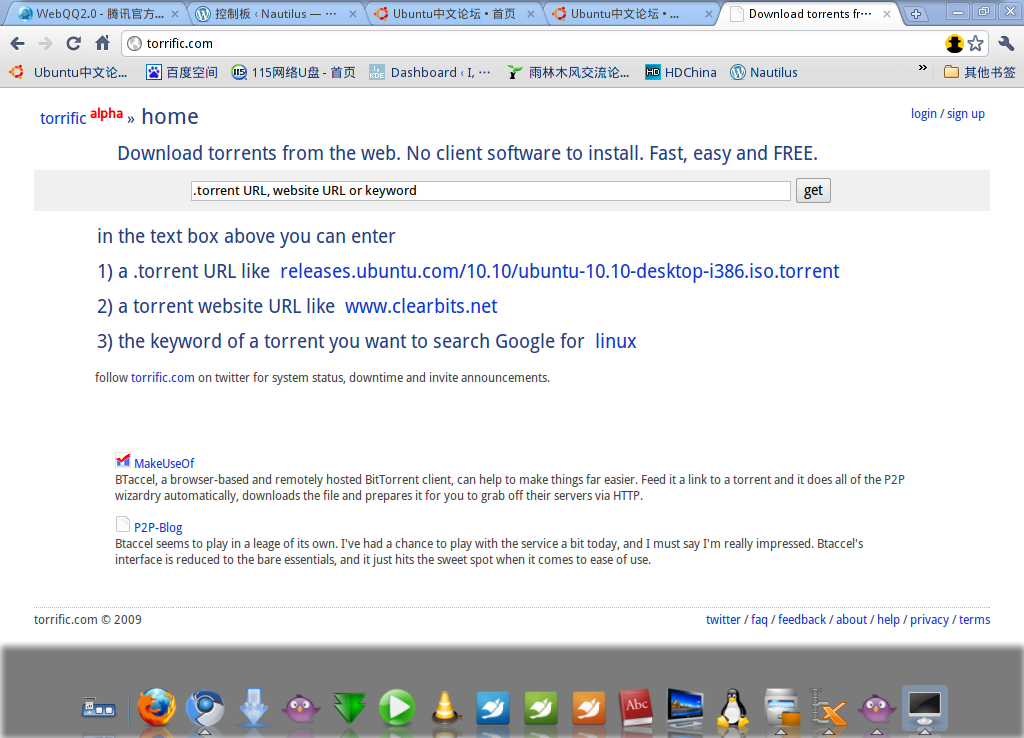Click the workspace switcher icon in the dock
Image resolution: width=1024 pixels, height=738 pixels.
pyautogui.click(x=99, y=708)
